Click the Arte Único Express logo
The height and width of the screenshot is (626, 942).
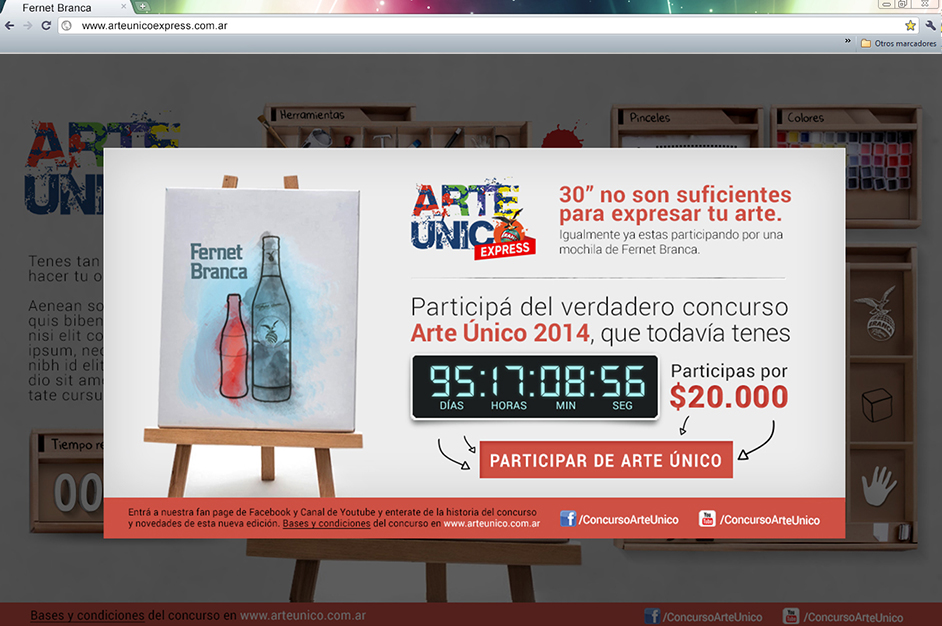[x=472, y=219]
